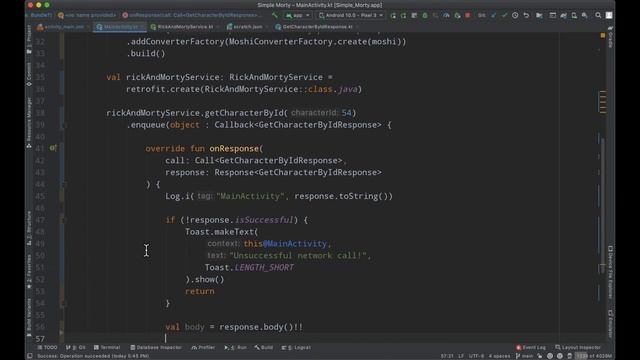The width and height of the screenshot is (640, 360).
Task: Click the Attach Debugger to process icon
Action: click(457, 16)
